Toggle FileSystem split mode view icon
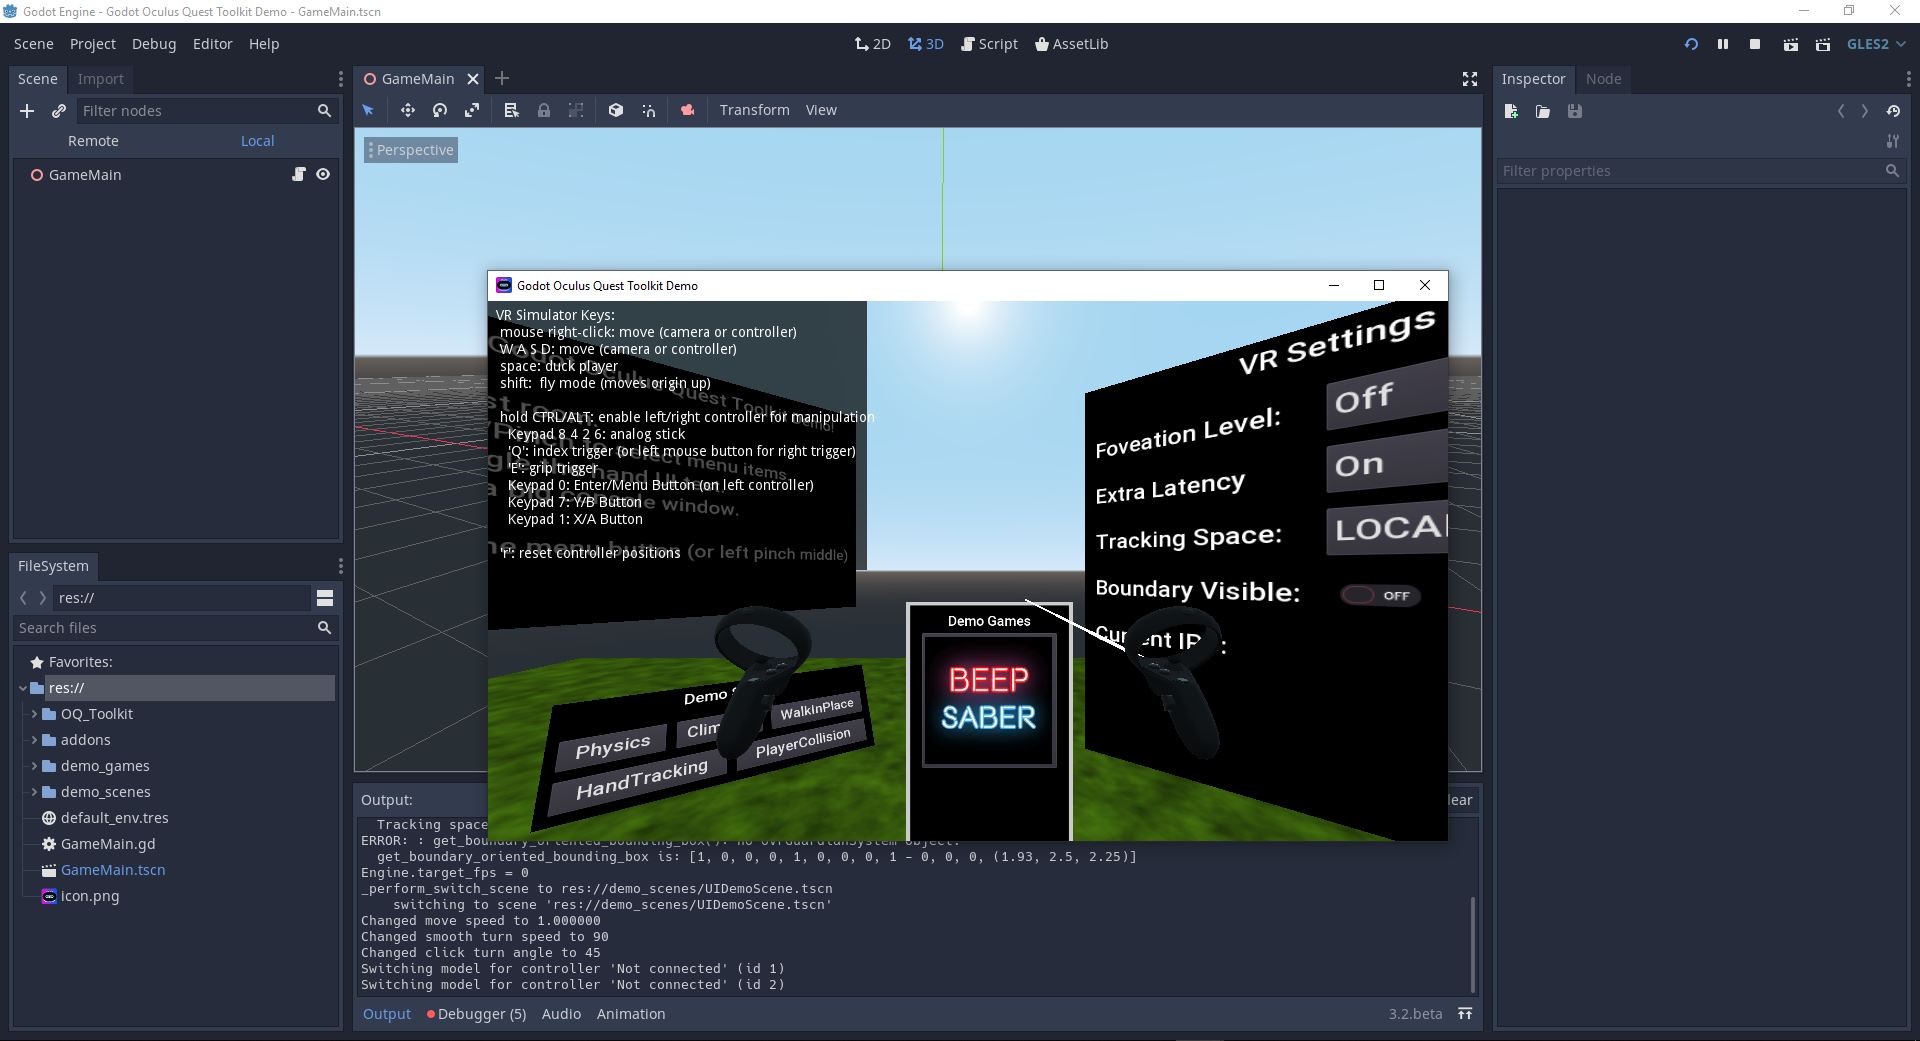1920x1041 pixels. [325, 598]
